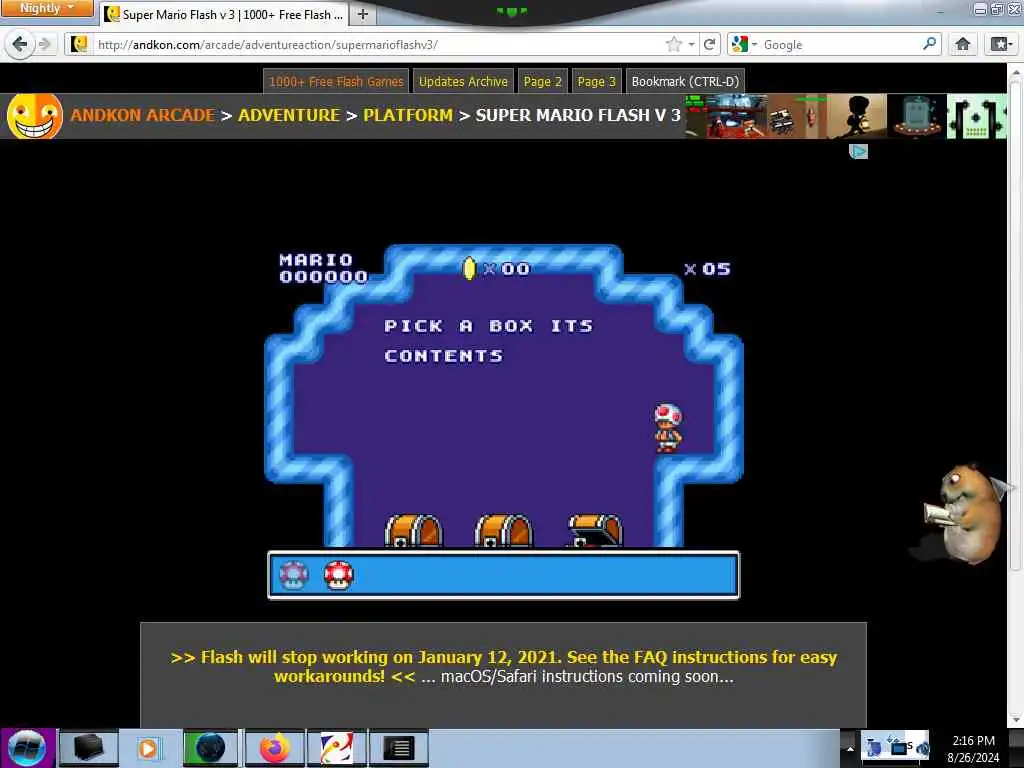Open the 1000+ Free Flash Games tab
This screenshot has height=768, width=1024.
coord(336,82)
